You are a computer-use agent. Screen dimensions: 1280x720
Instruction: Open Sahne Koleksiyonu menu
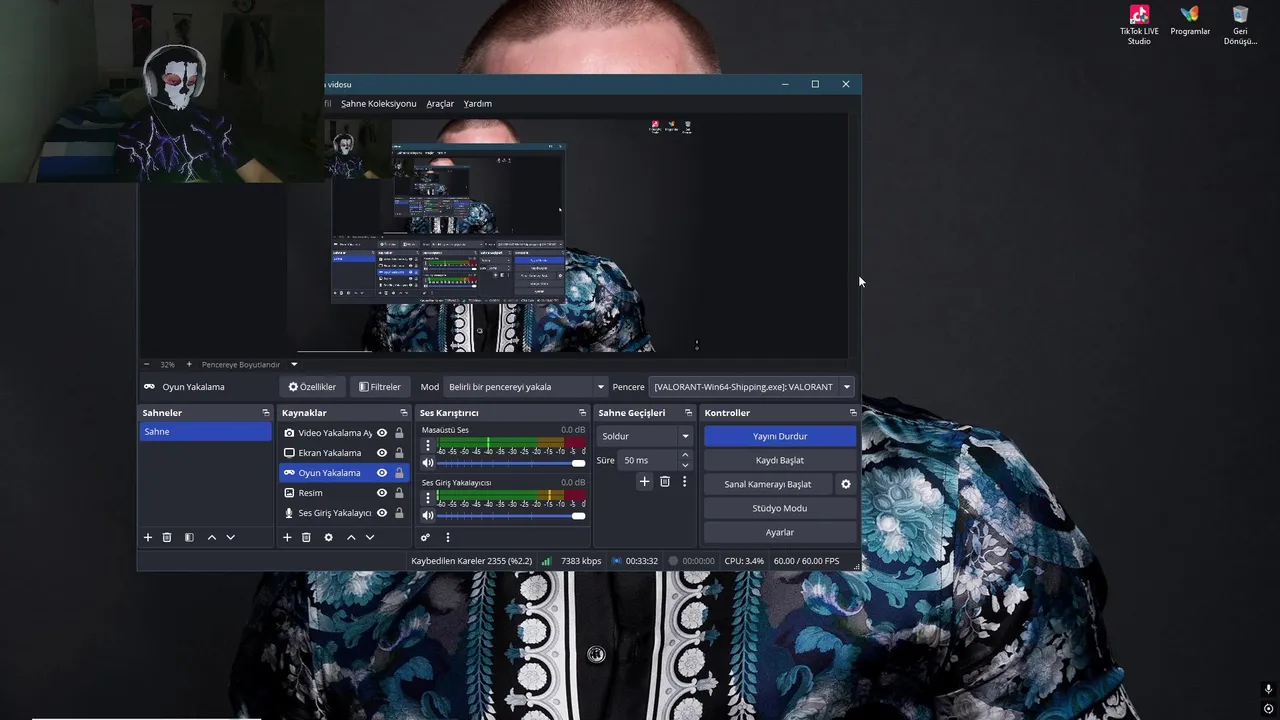pyautogui.click(x=378, y=104)
